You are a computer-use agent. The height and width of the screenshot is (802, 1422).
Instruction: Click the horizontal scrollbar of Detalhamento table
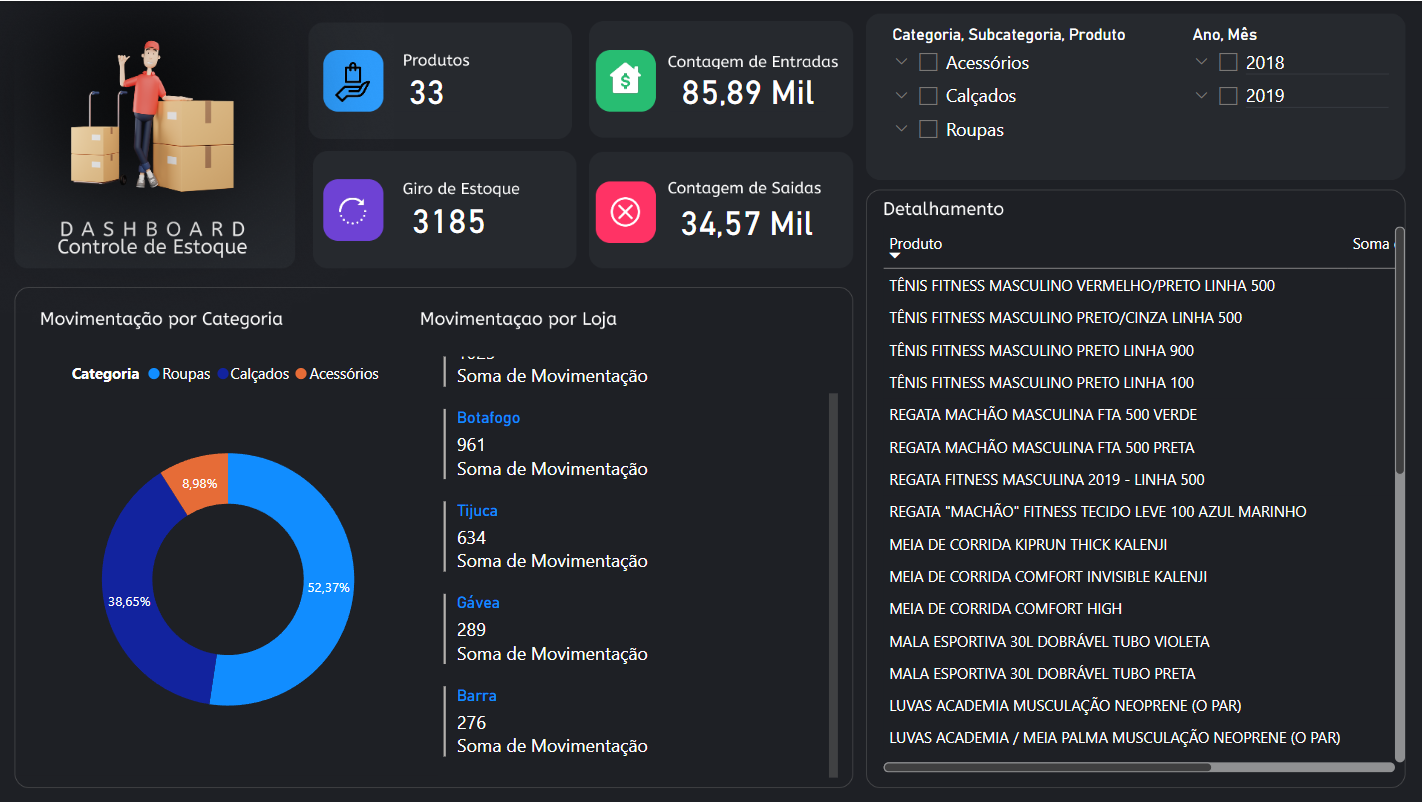pos(1047,767)
